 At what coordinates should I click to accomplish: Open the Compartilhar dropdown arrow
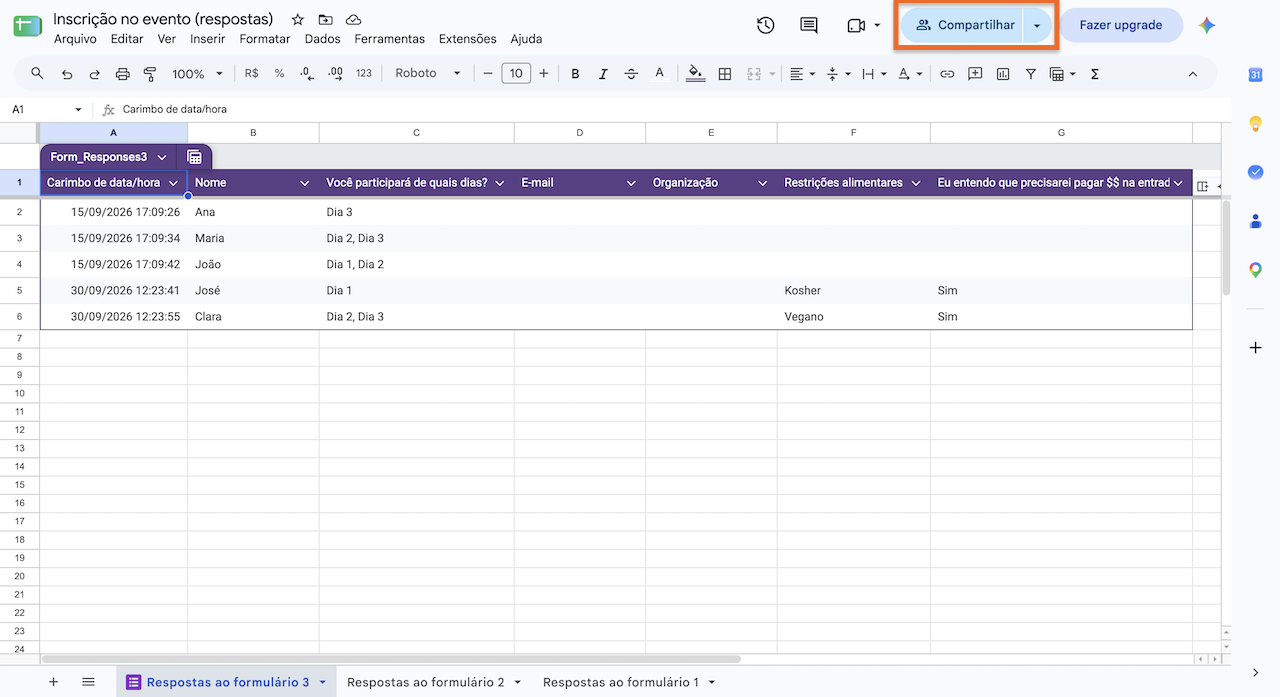pos(1037,25)
